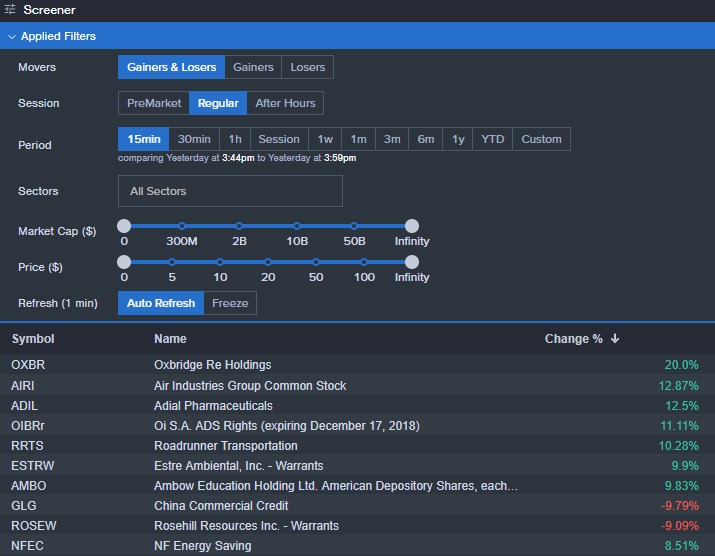Image resolution: width=715 pixels, height=556 pixels.
Task: Click Market Cap 10B slider tick
Action: tap(297, 226)
